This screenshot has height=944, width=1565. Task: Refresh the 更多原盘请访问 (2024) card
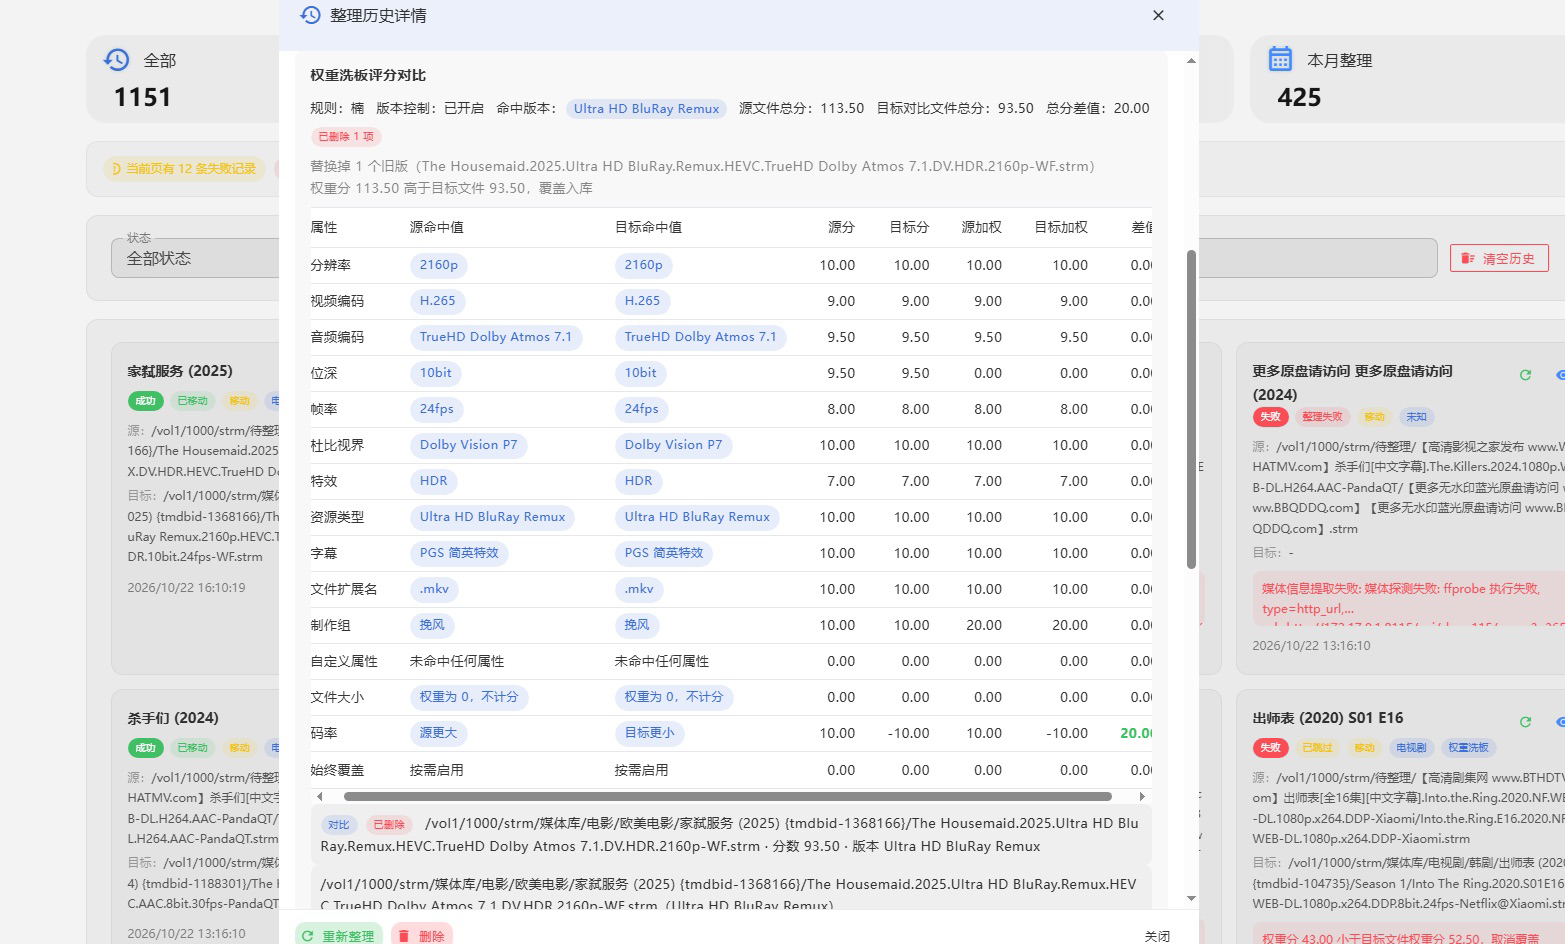pyautogui.click(x=1525, y=375)
